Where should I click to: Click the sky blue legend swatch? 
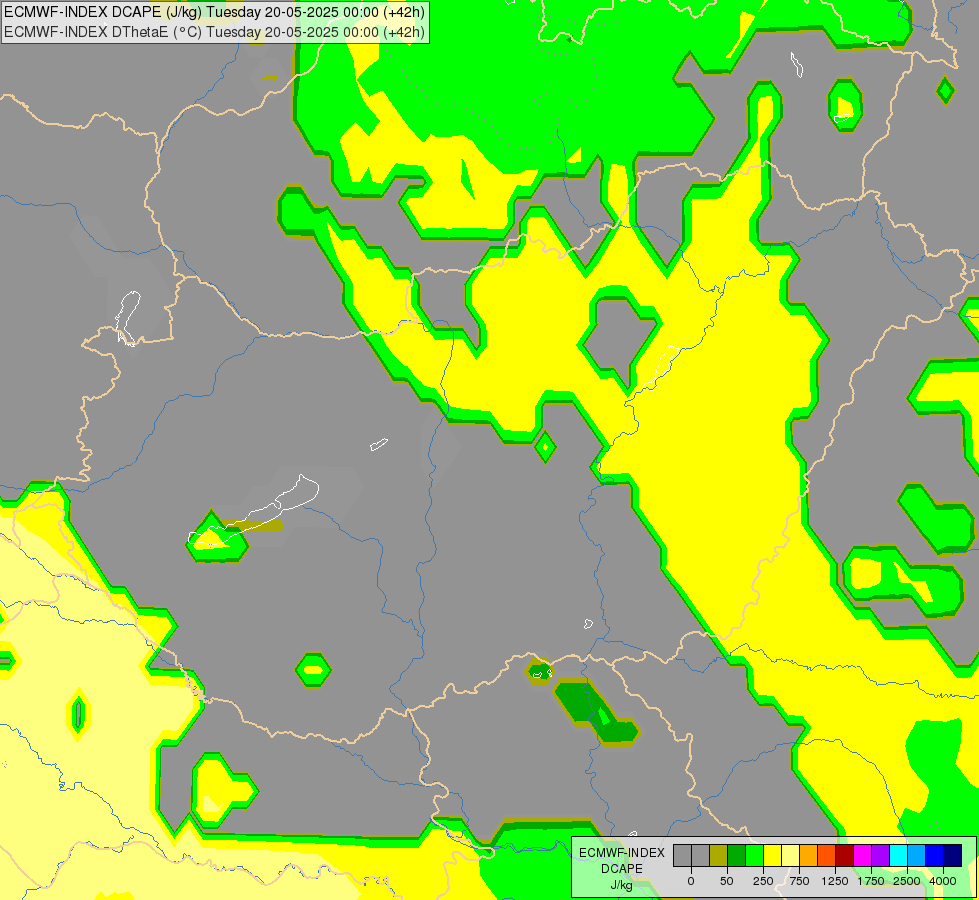(917, 855)
